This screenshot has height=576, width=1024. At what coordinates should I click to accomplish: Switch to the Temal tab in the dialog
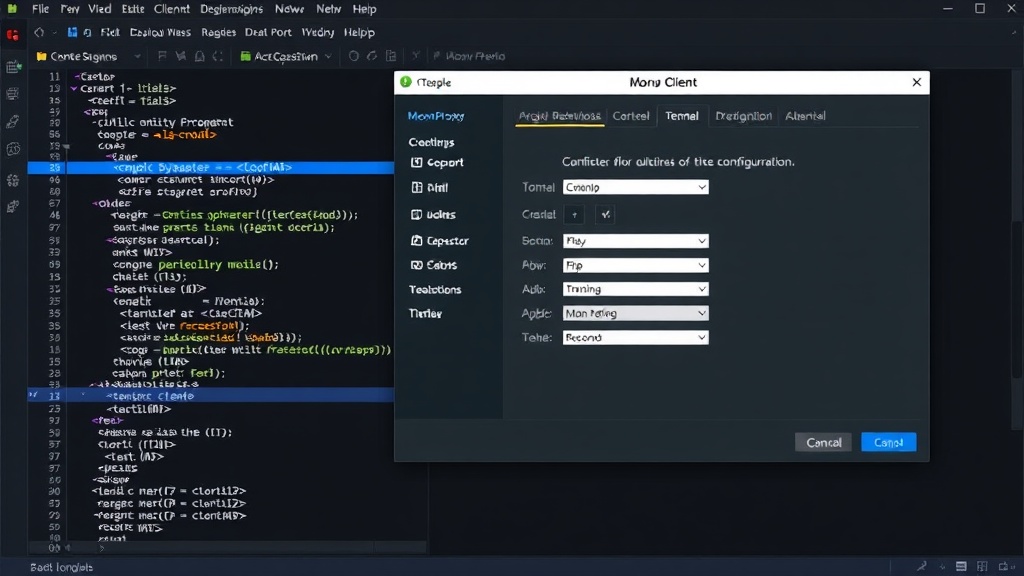click(682, 116)
